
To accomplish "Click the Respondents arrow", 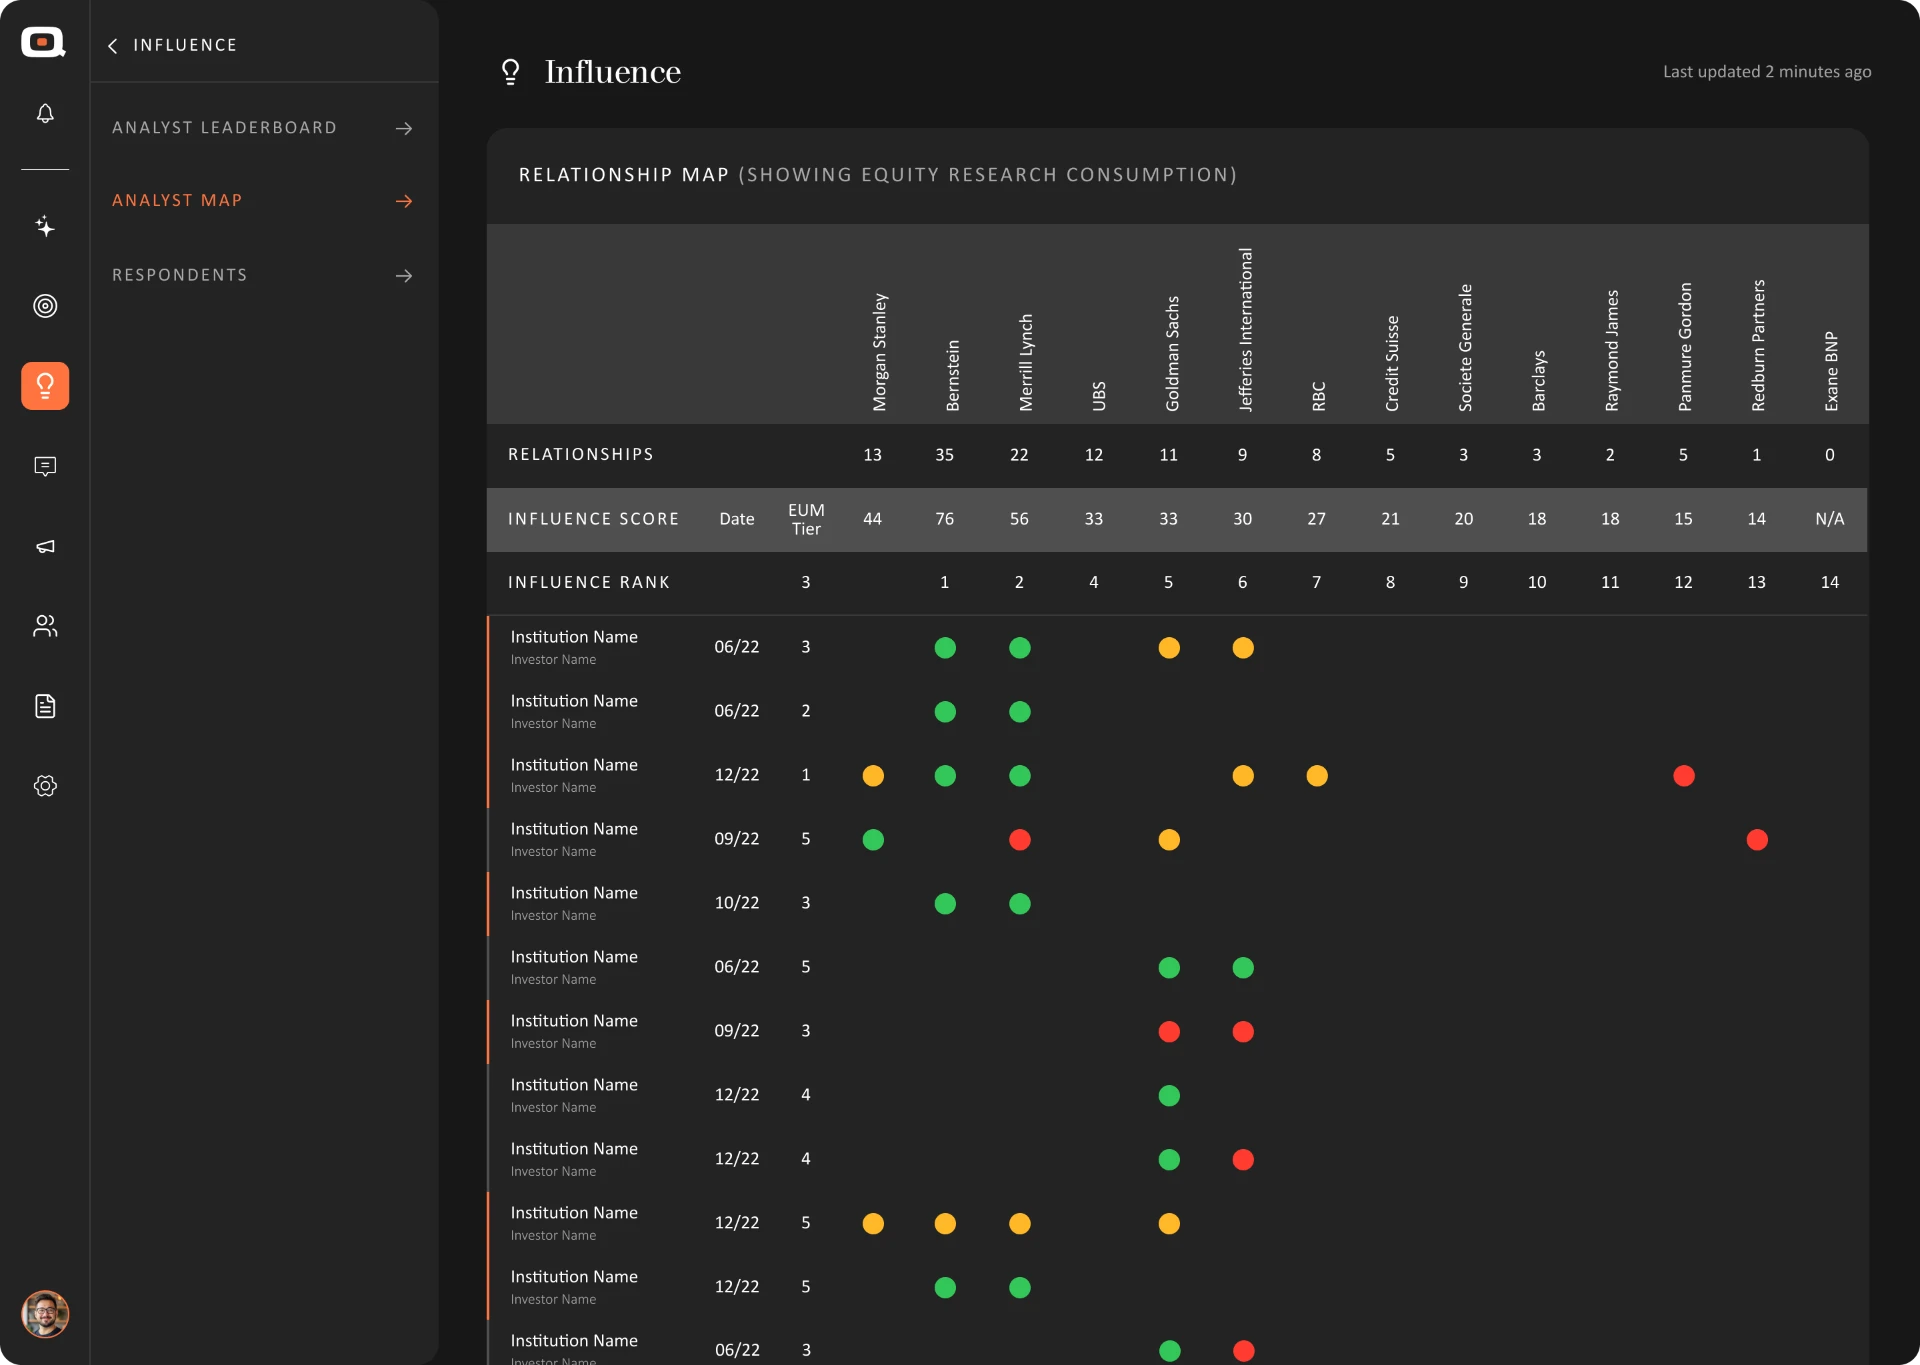I will 404,275.
